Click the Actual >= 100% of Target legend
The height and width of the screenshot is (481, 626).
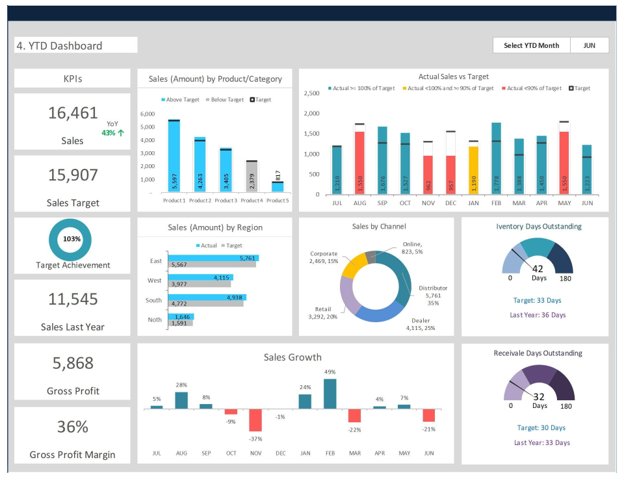click(x=361, y=88)
